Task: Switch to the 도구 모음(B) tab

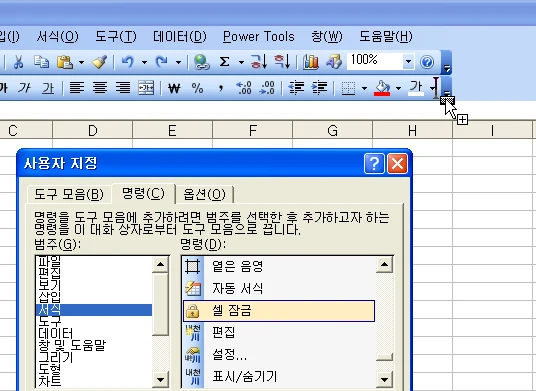Action: coord(69,194)
